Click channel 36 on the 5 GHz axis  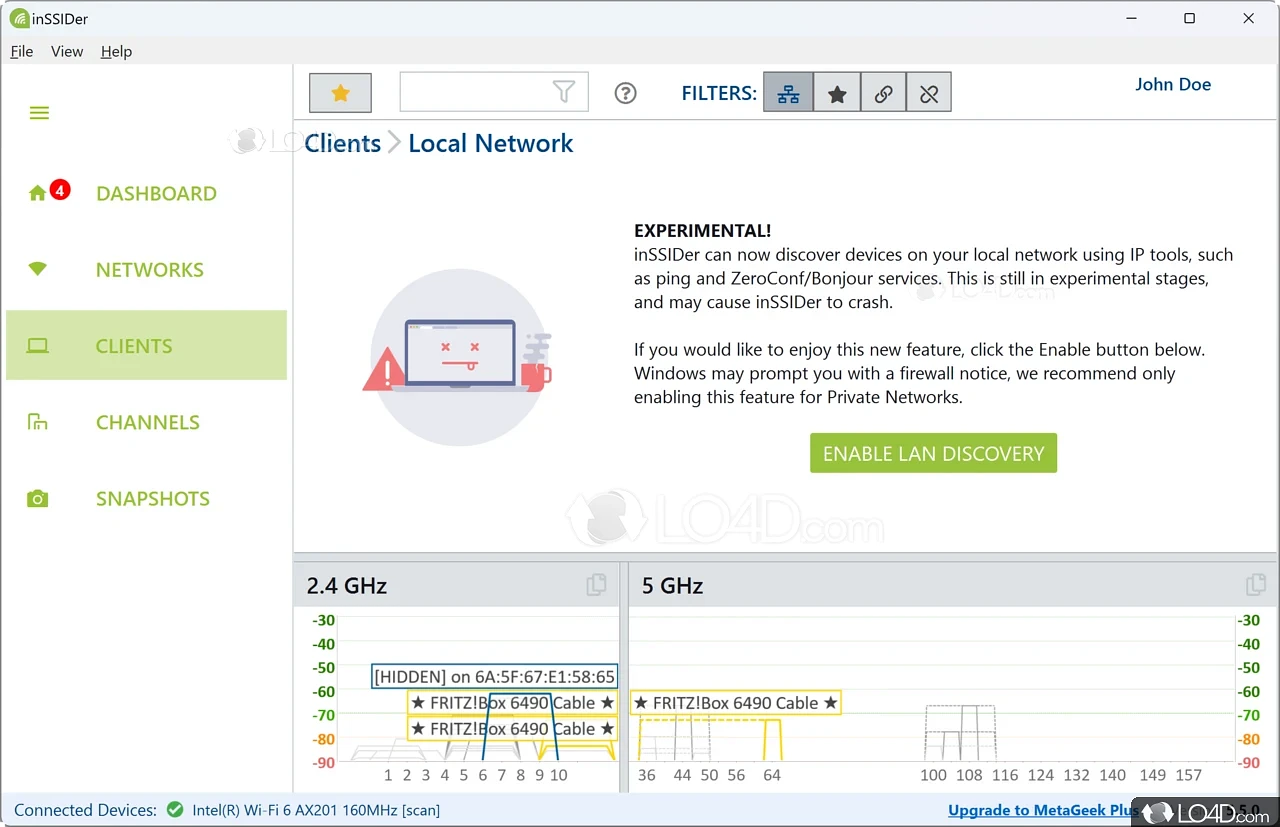[647, 775]
